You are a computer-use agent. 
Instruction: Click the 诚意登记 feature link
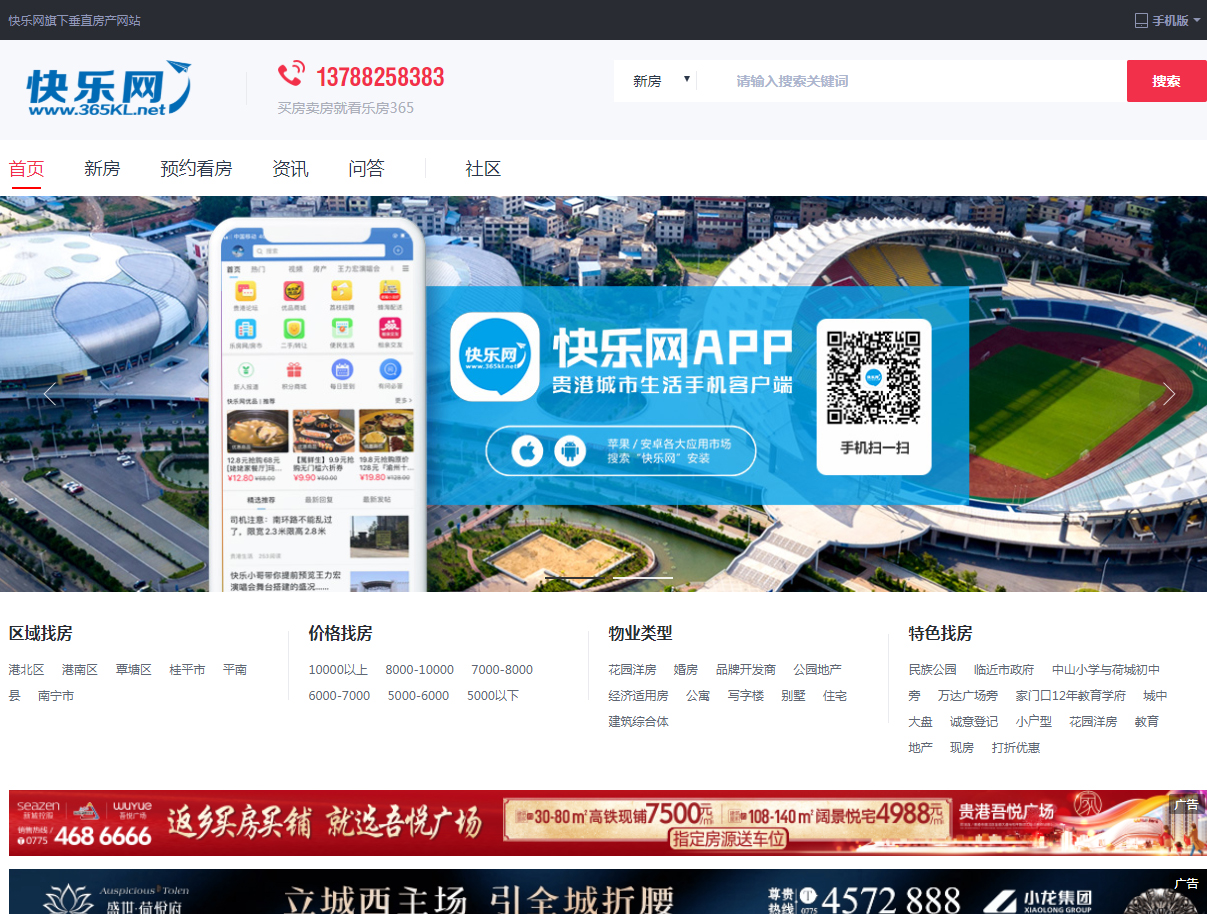[x=974, y=721]
